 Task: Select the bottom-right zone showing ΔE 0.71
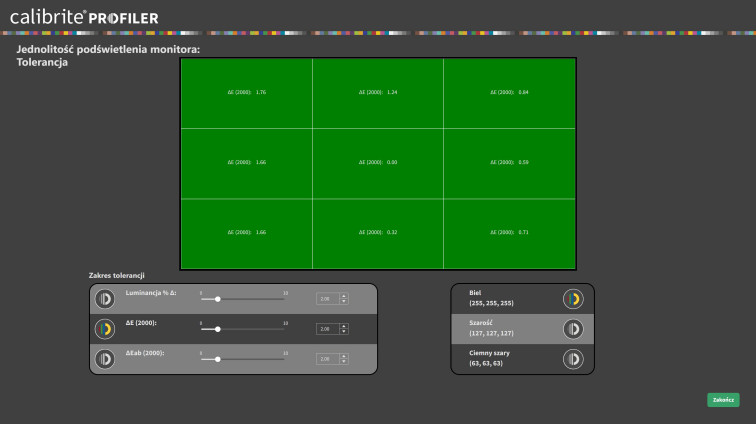tap(509, 233)
